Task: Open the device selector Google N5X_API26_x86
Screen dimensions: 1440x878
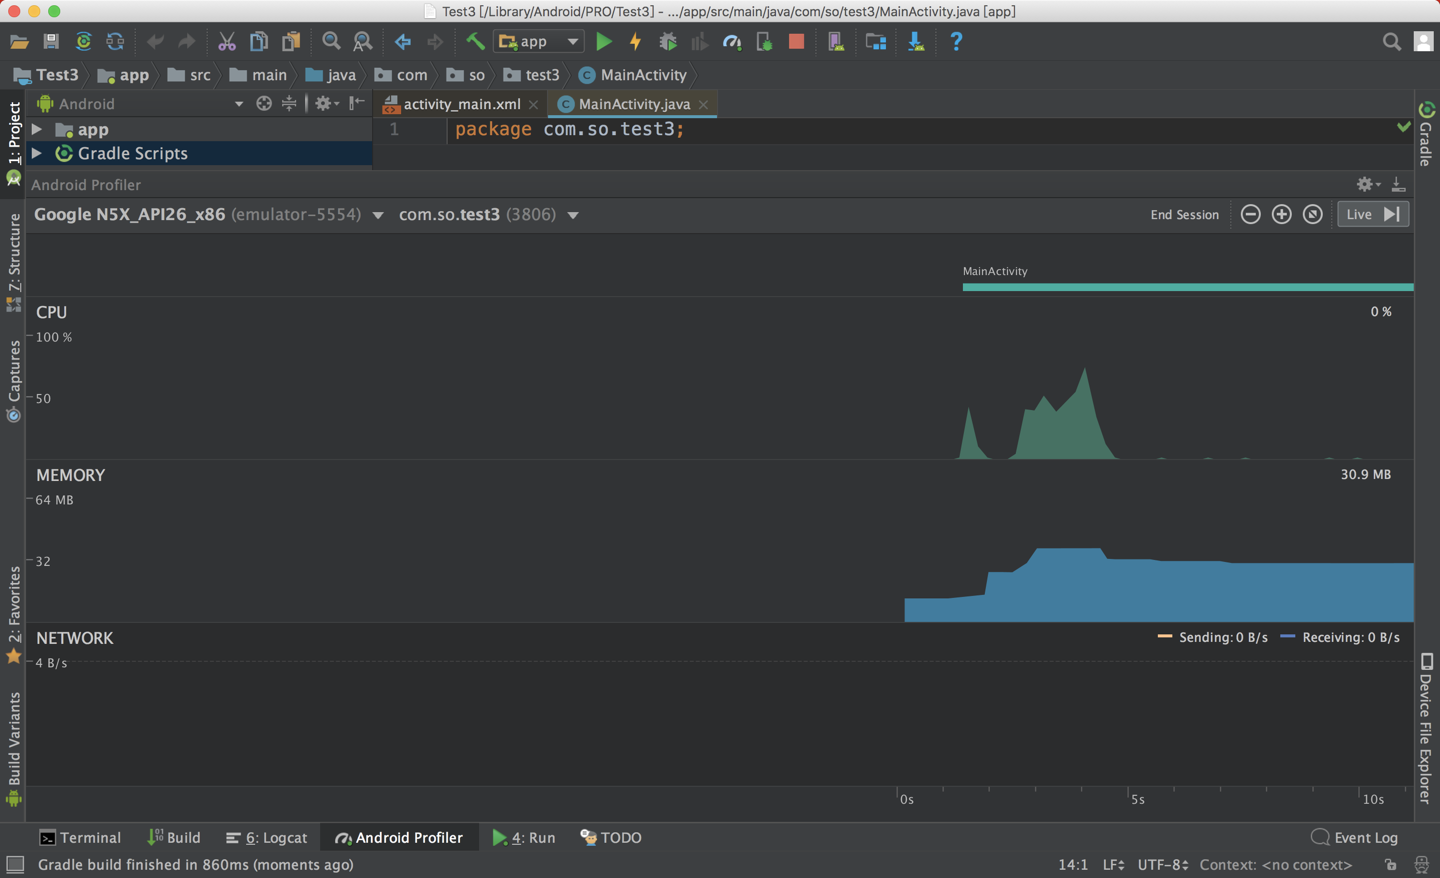Action: 209,215
